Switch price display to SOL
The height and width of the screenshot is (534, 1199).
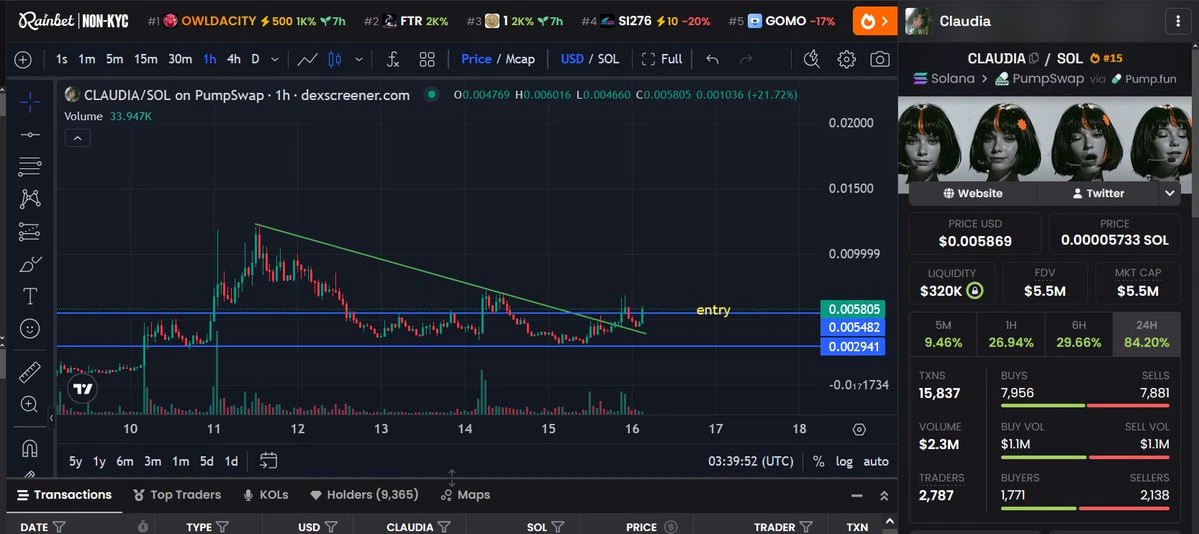tap(609, 59)
